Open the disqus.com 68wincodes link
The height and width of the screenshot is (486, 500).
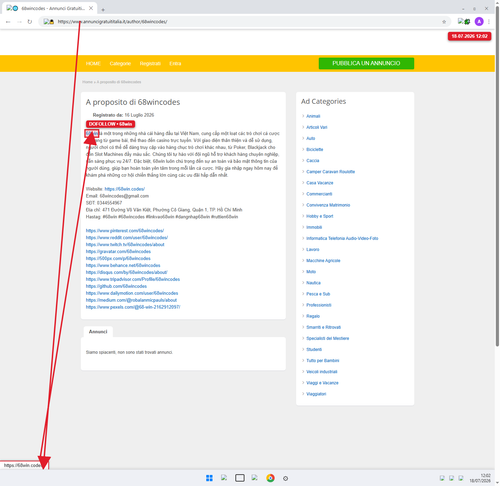coord(126,272)
